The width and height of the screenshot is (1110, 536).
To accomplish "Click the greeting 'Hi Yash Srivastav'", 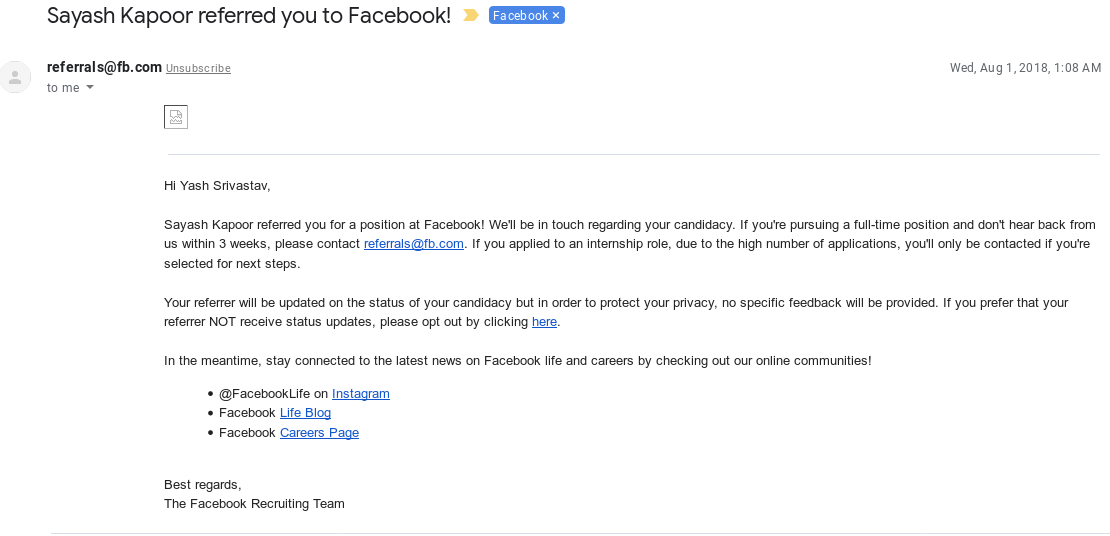I will pyautogui.click(x=217, y=186).
